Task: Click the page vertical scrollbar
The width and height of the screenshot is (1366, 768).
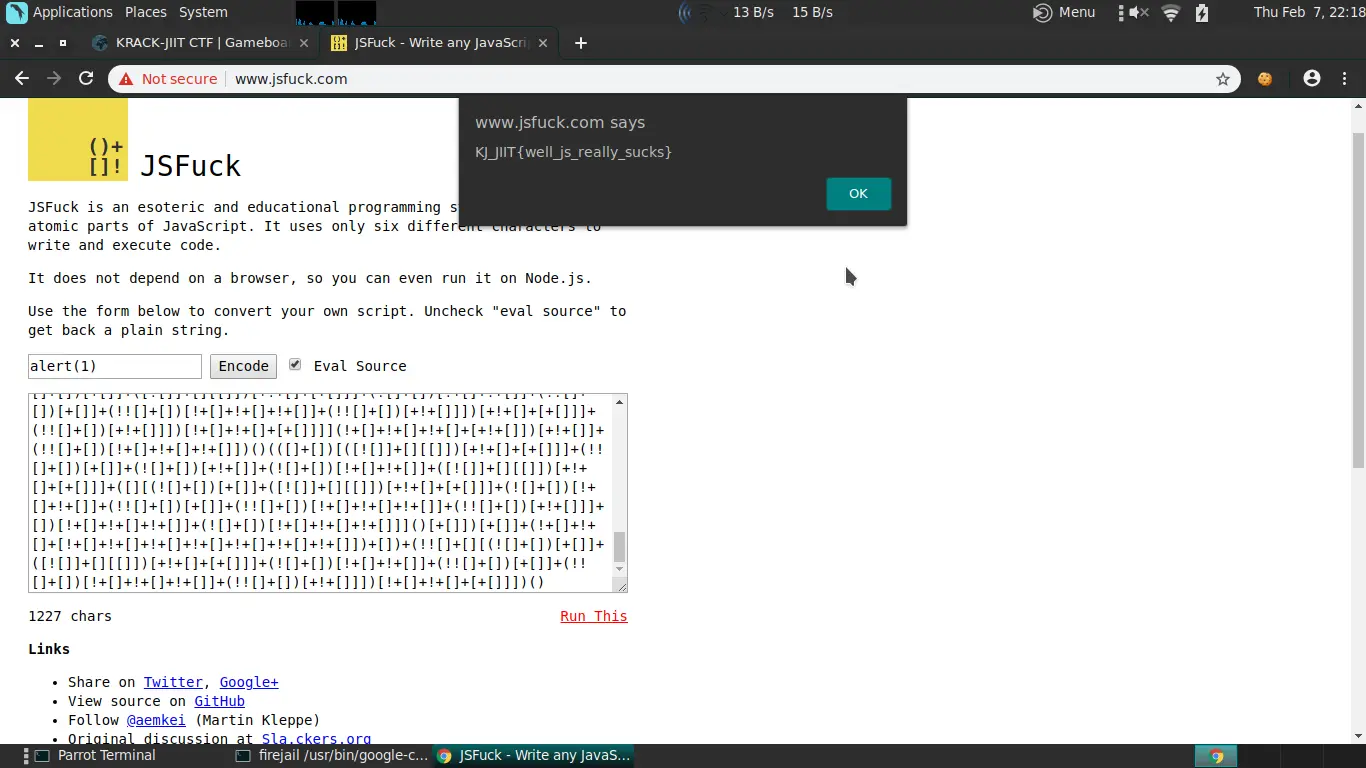Action: pyautogui.click(x=1358, y=300)
